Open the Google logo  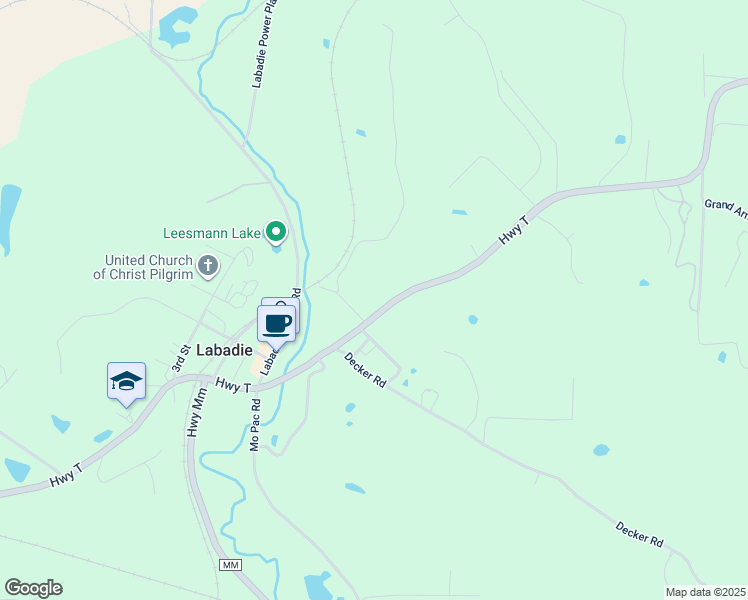pos(33,588)
